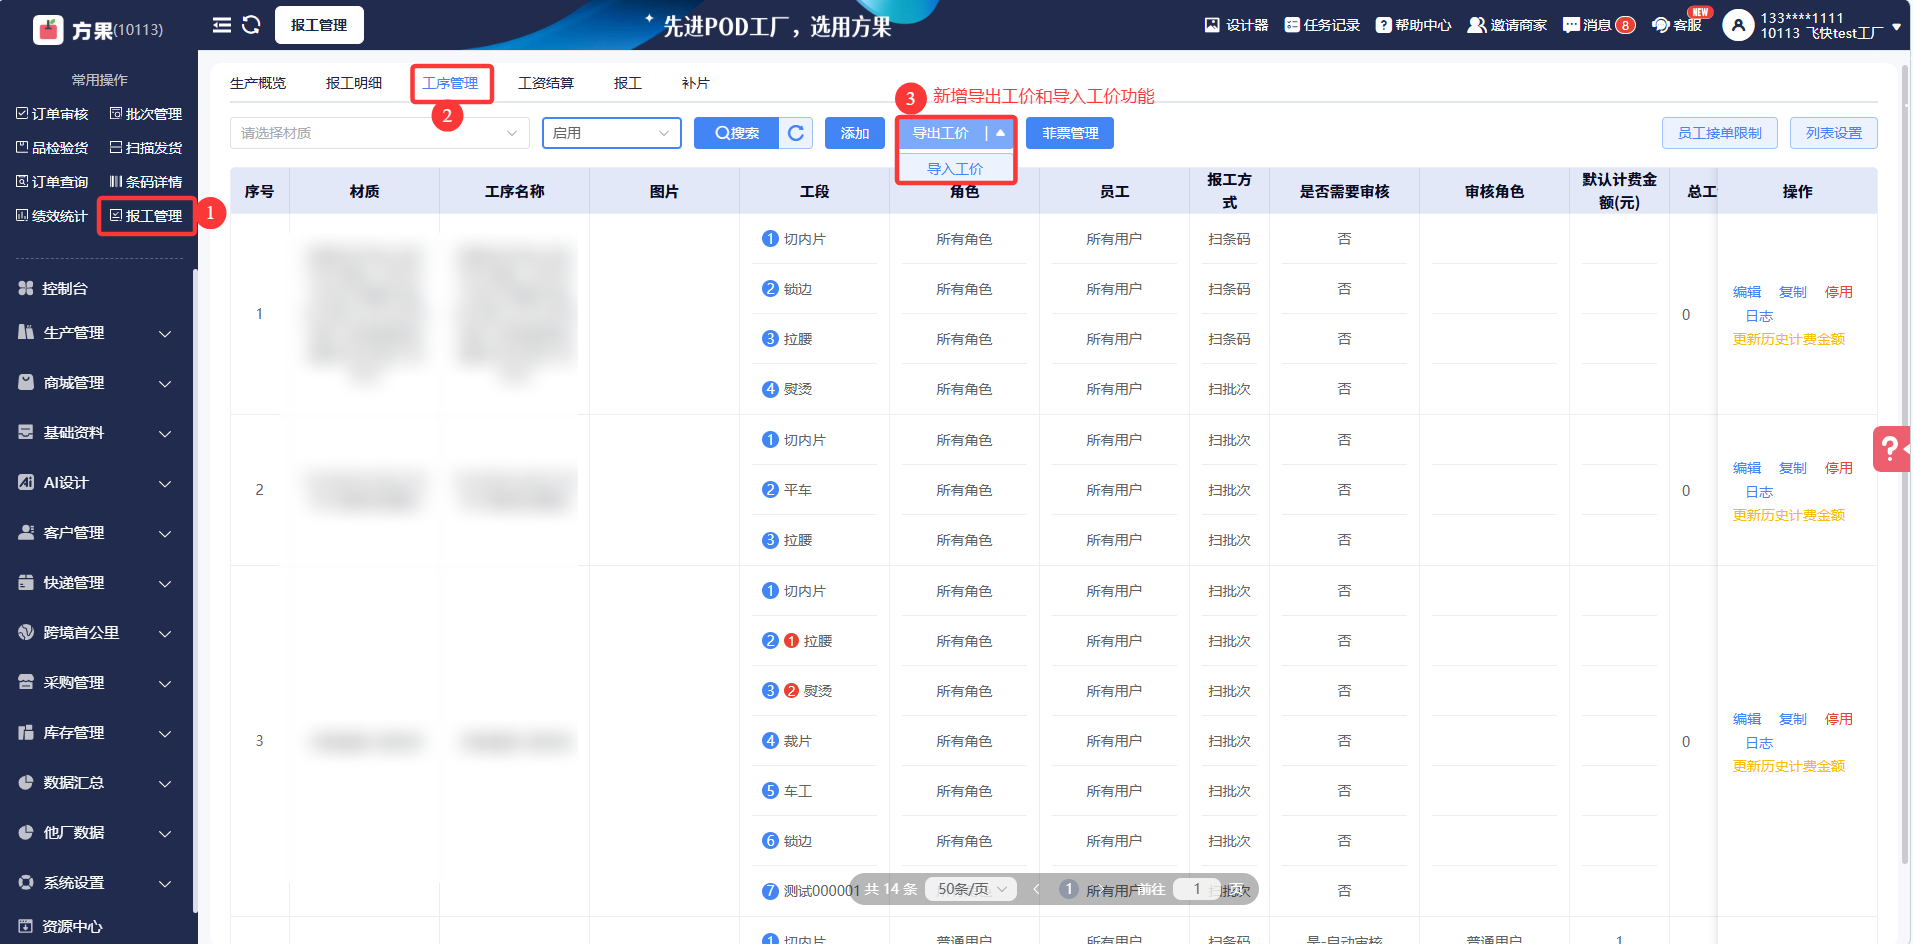Viewport: 1913px width, 944px height.
Task: Open the 设计器 designer icon
Action: click(x=1236, y=25)
